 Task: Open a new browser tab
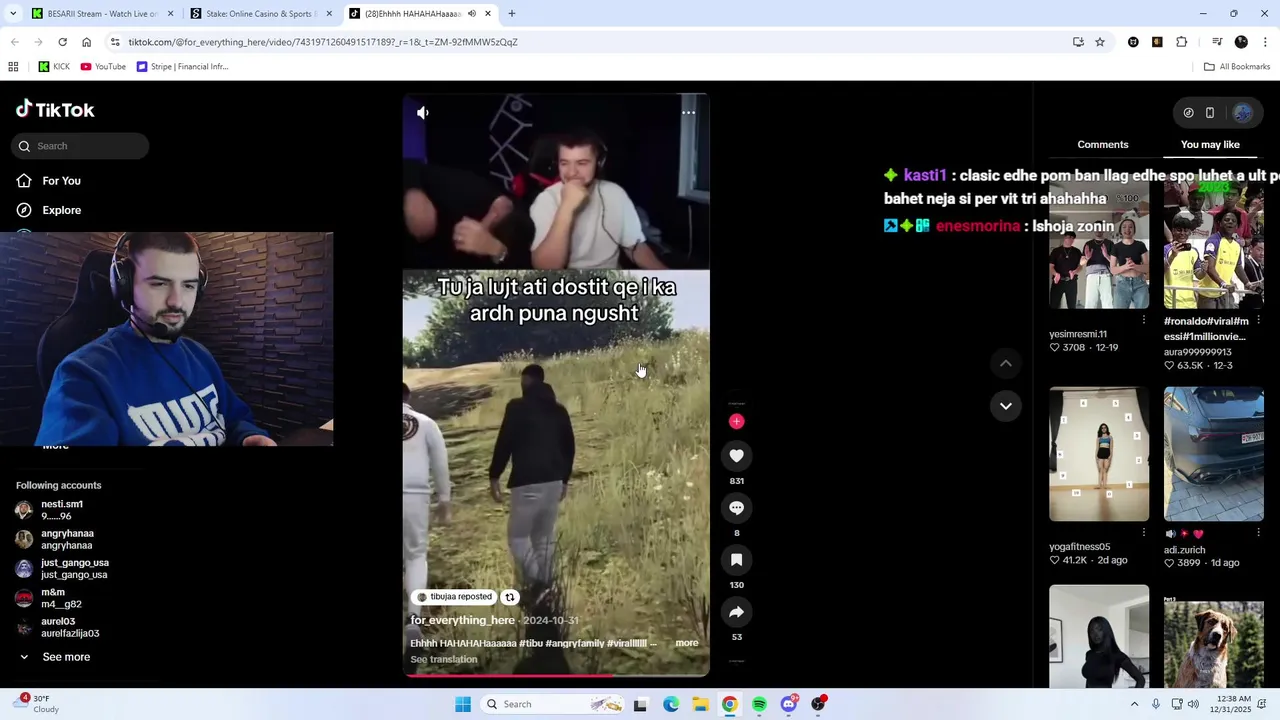(x=511, y=14)
